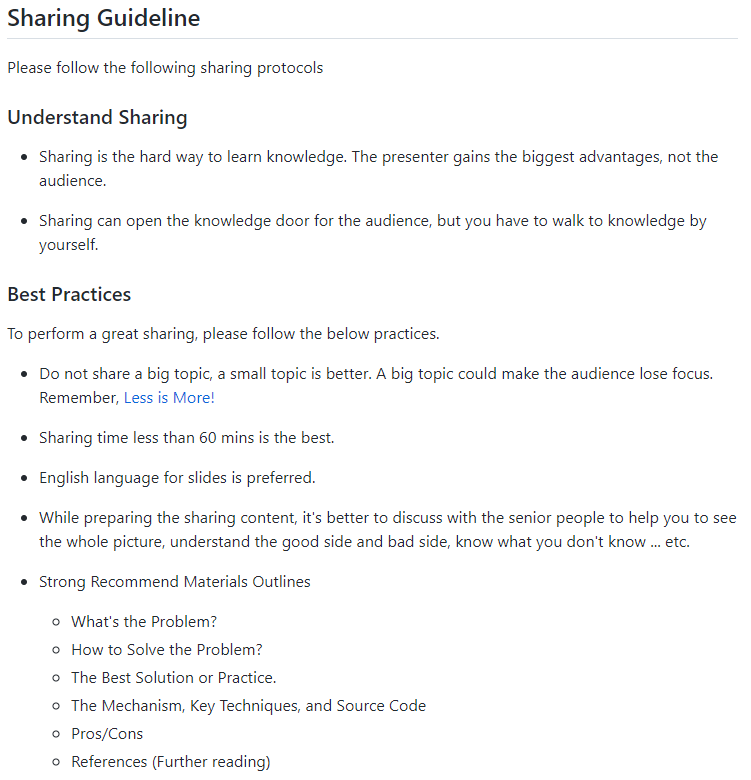Viewport: 751px width, 780px height.
Task: Click "To perform a great sharing" paragraph
Action: click(223, 333)
